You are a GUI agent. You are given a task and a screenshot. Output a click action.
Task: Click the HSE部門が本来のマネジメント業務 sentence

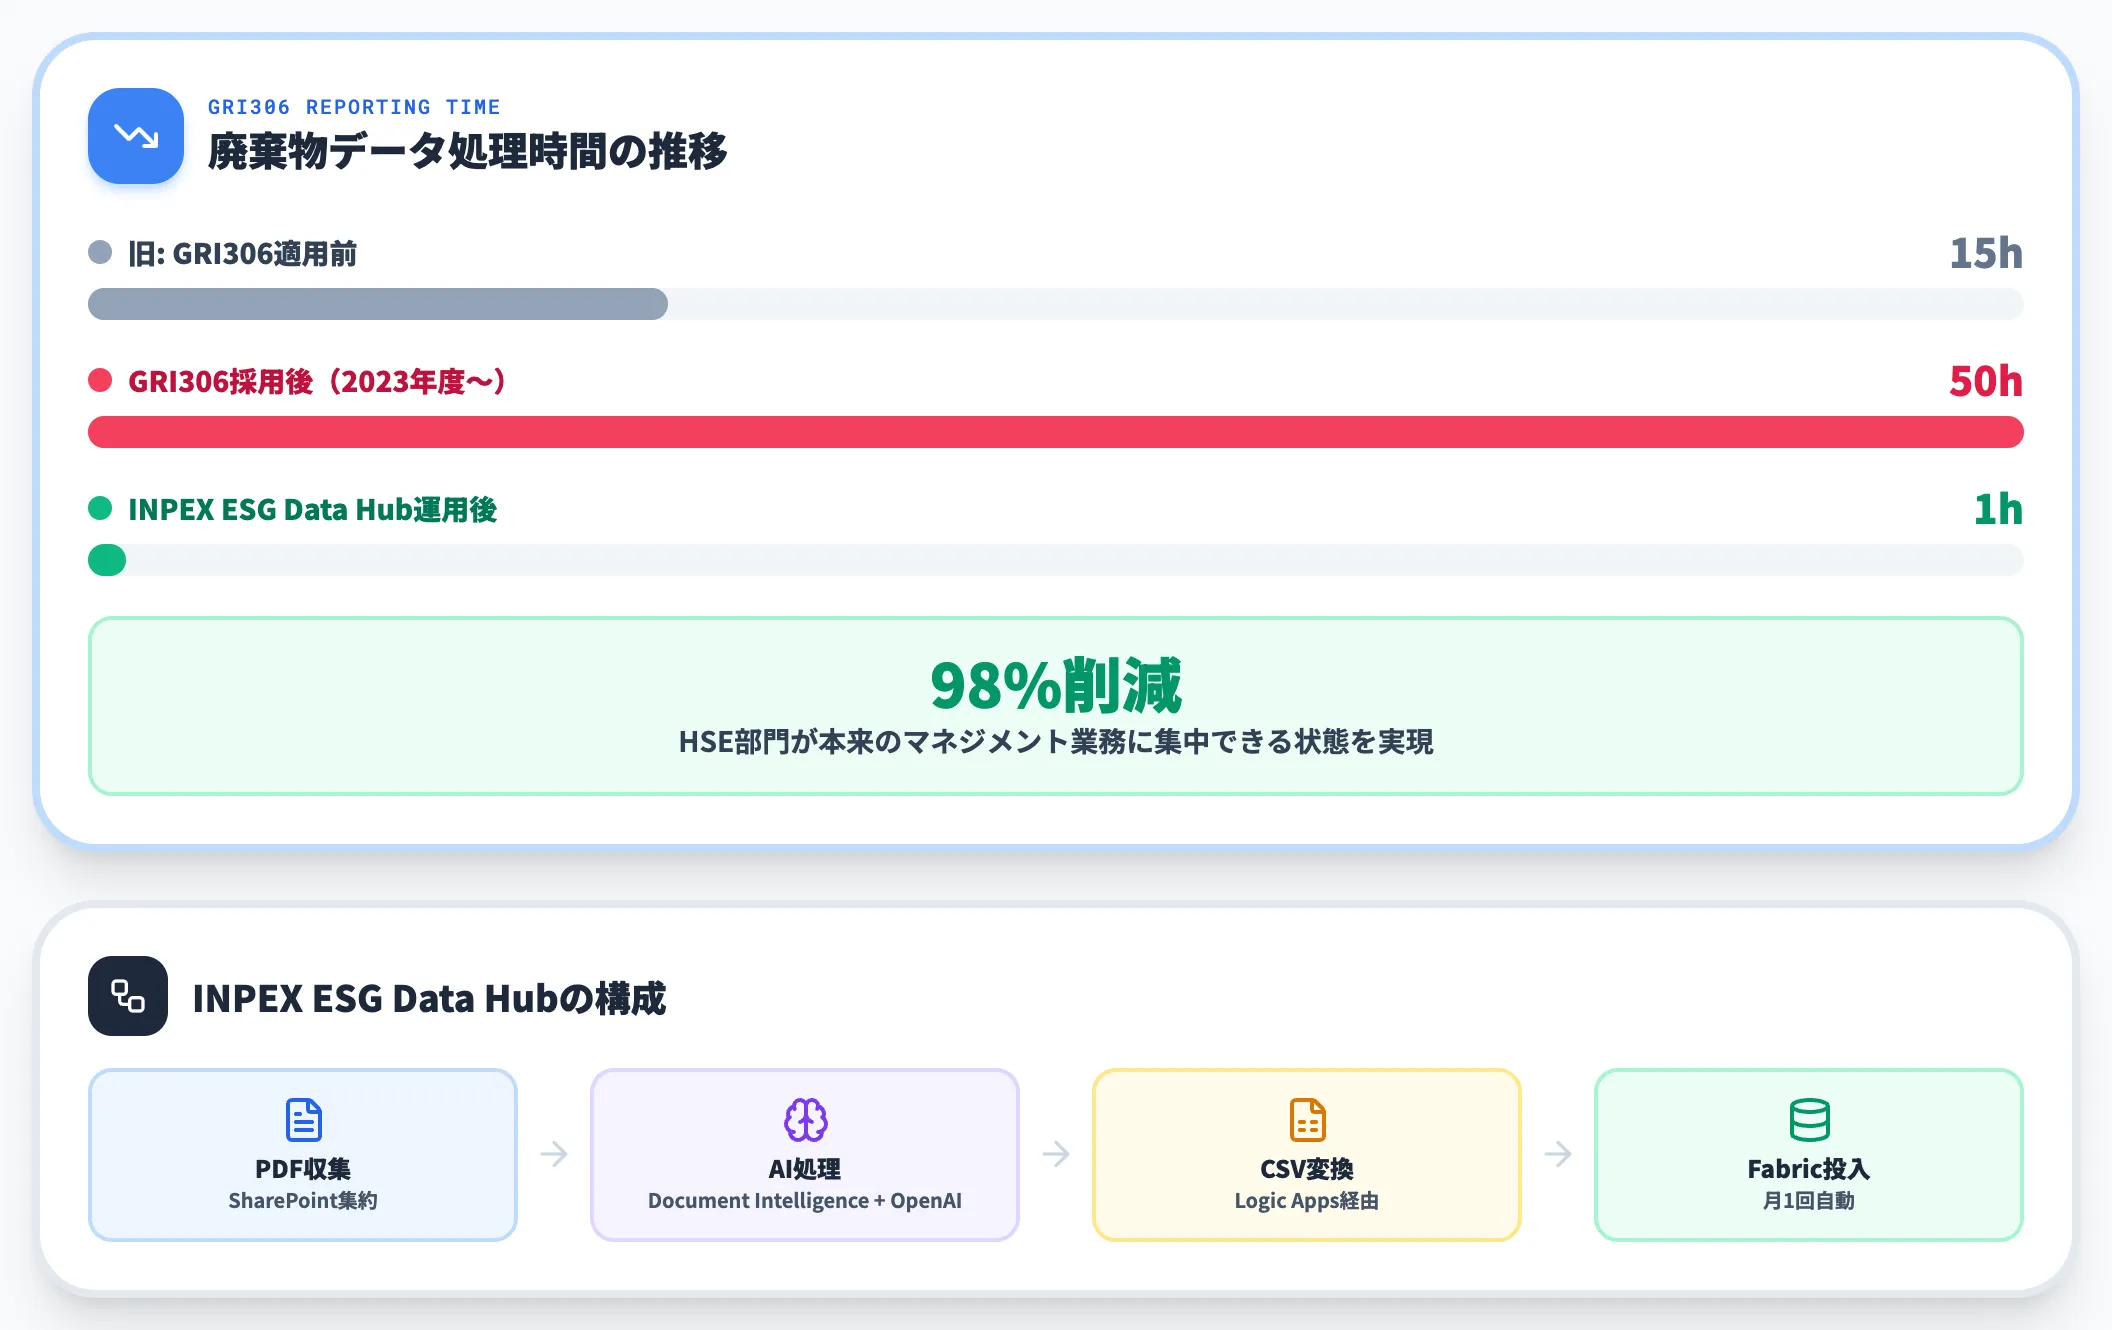click(1056, 742)
